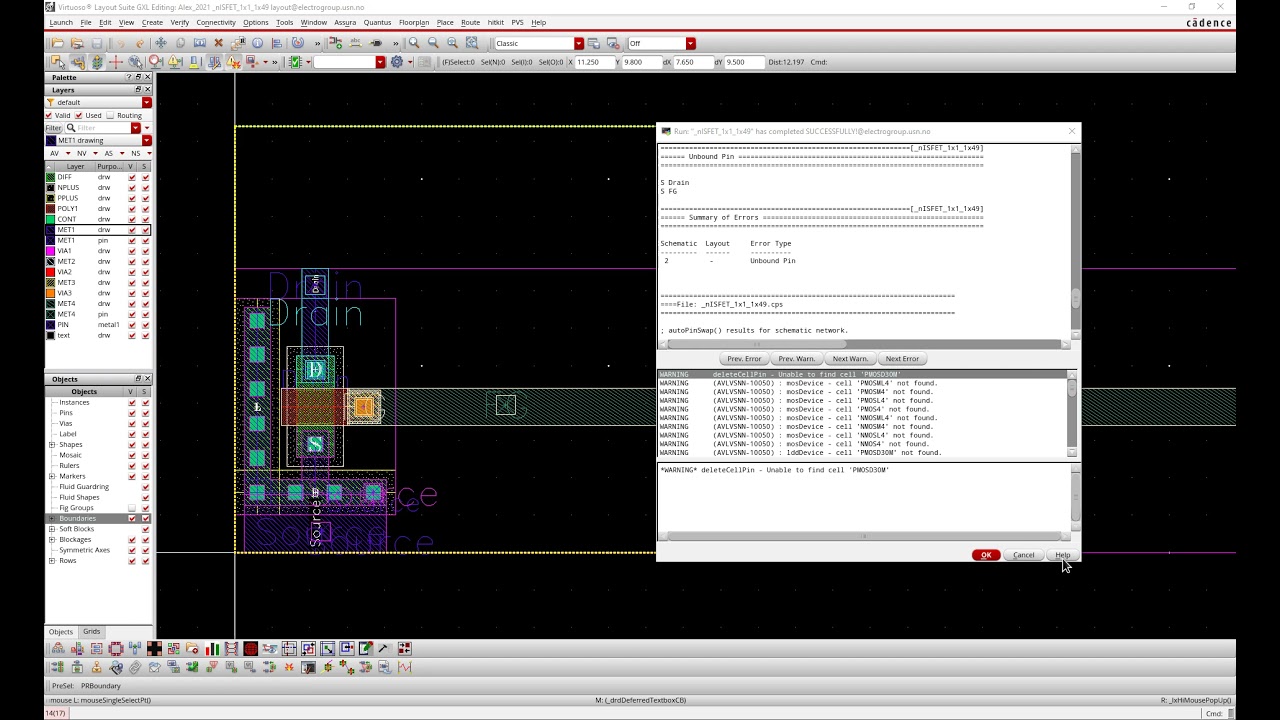Click the Undo arrow icon
Viewport: 1280px width, 720px height.
[121, 43]
